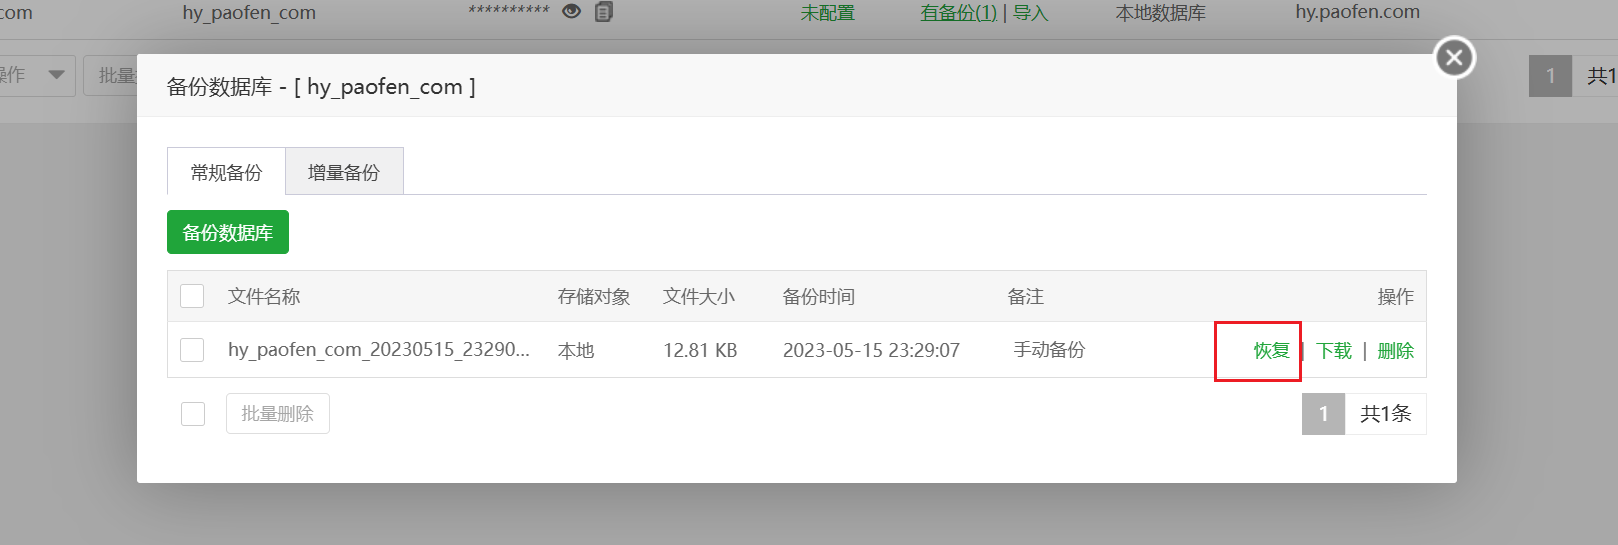
Task: Expand the operations dropdown arrow at top left
Action: click(x=56, y=75)
